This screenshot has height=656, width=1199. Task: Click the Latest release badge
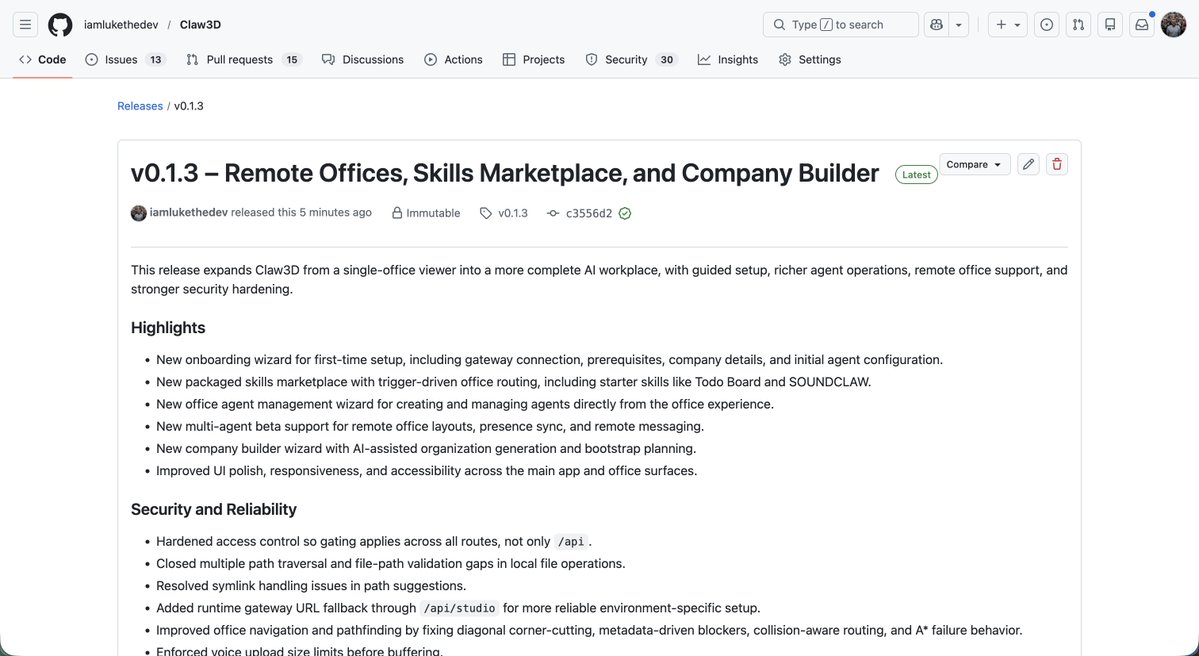tap(916, 174)
